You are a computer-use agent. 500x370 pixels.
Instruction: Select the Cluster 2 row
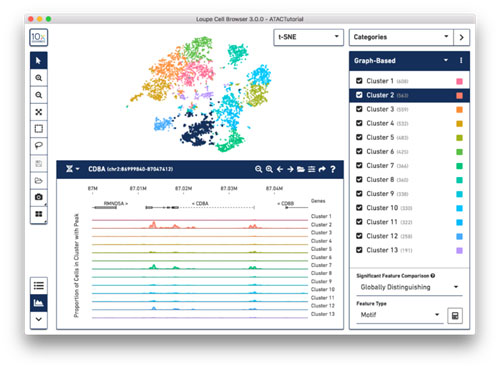point(409,95)
